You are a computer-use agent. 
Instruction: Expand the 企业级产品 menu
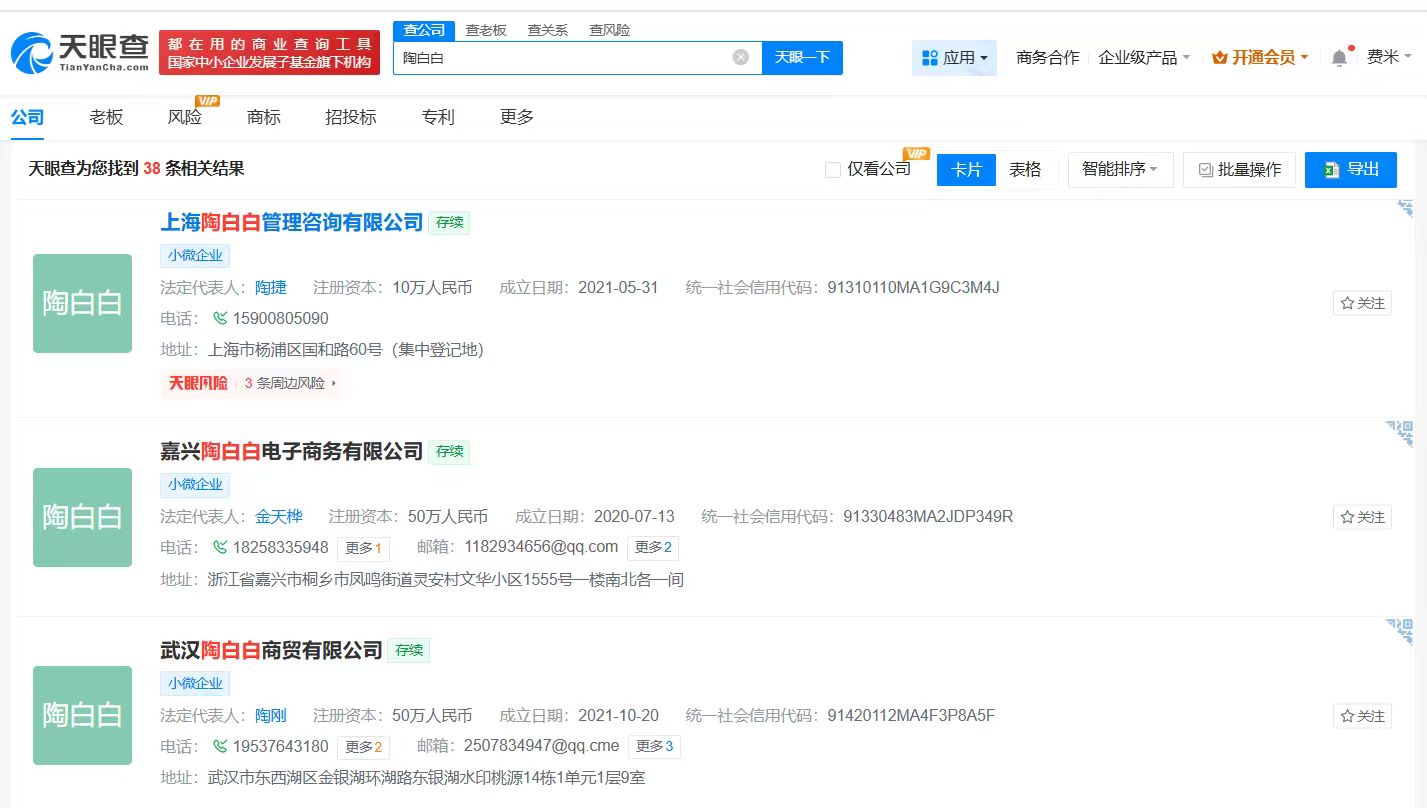coord(1144,58)
